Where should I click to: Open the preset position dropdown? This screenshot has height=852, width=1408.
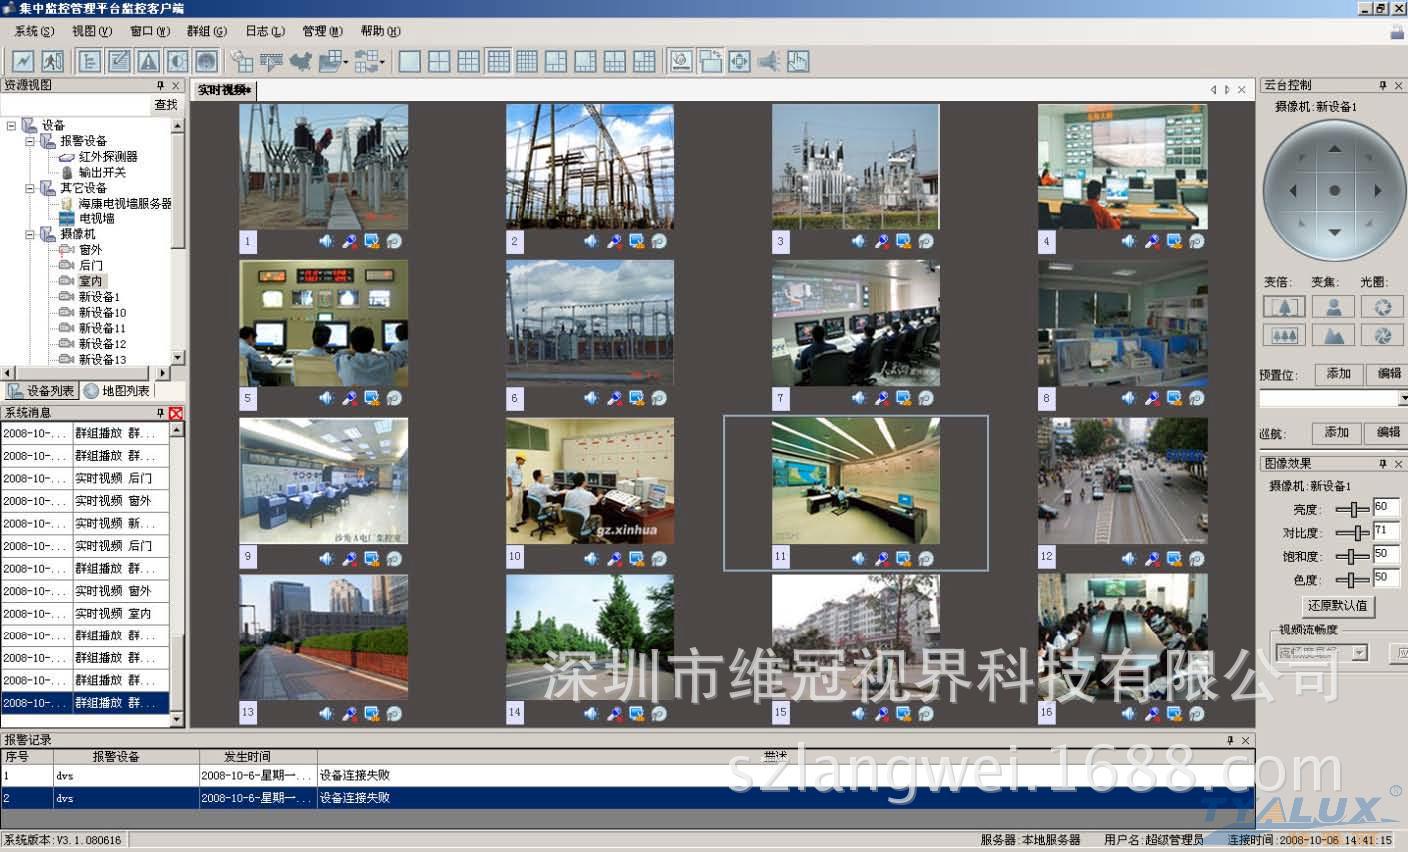[x=1402, y=398]
